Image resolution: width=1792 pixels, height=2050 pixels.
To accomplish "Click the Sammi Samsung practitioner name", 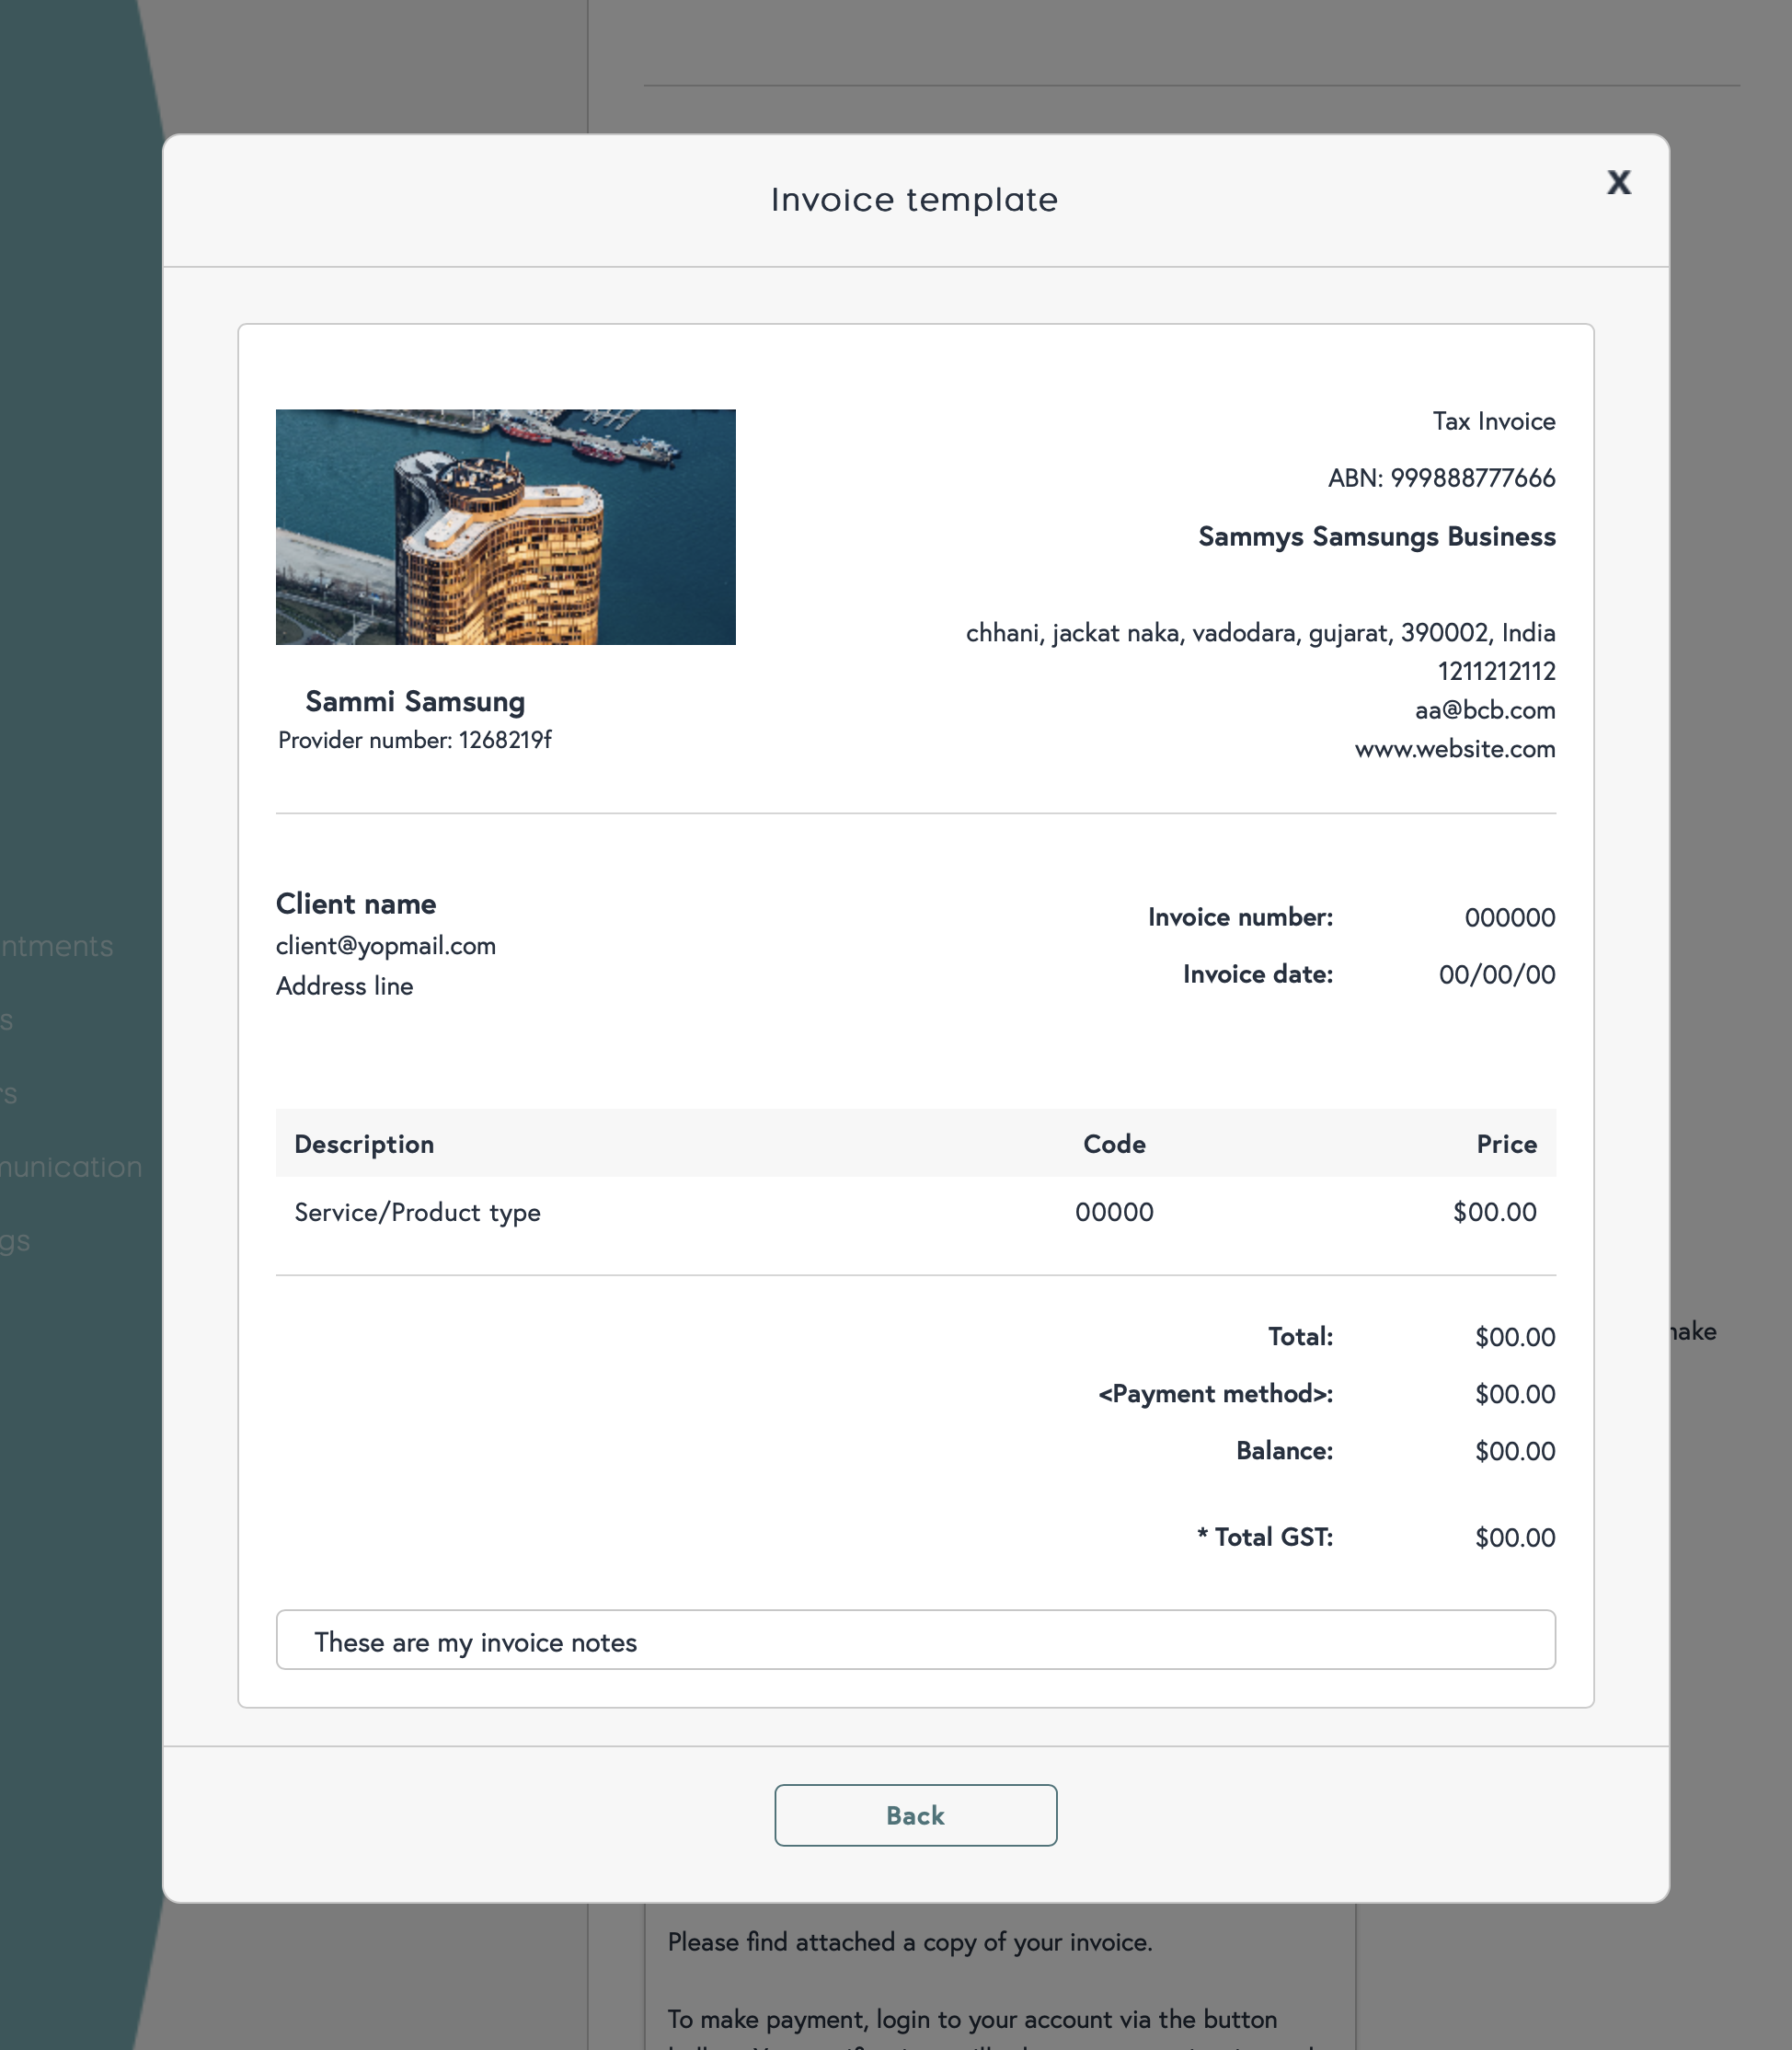I will pyautogui.click(x=415, y=702).
